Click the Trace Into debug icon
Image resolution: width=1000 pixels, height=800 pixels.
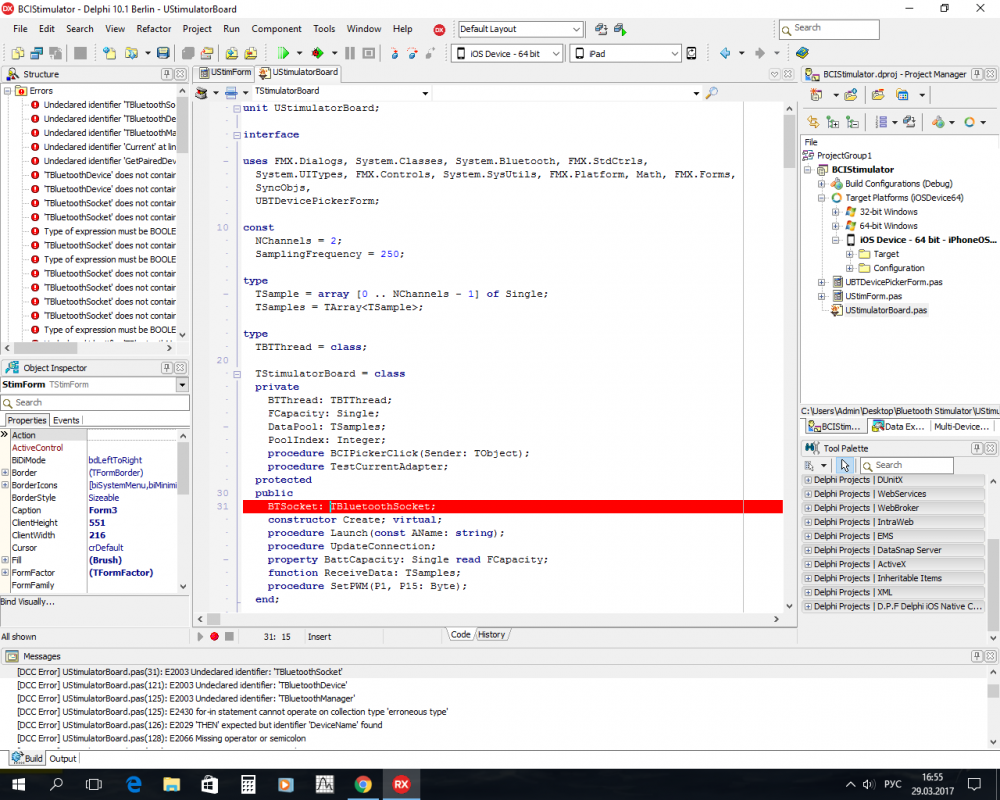click(394, 54)
